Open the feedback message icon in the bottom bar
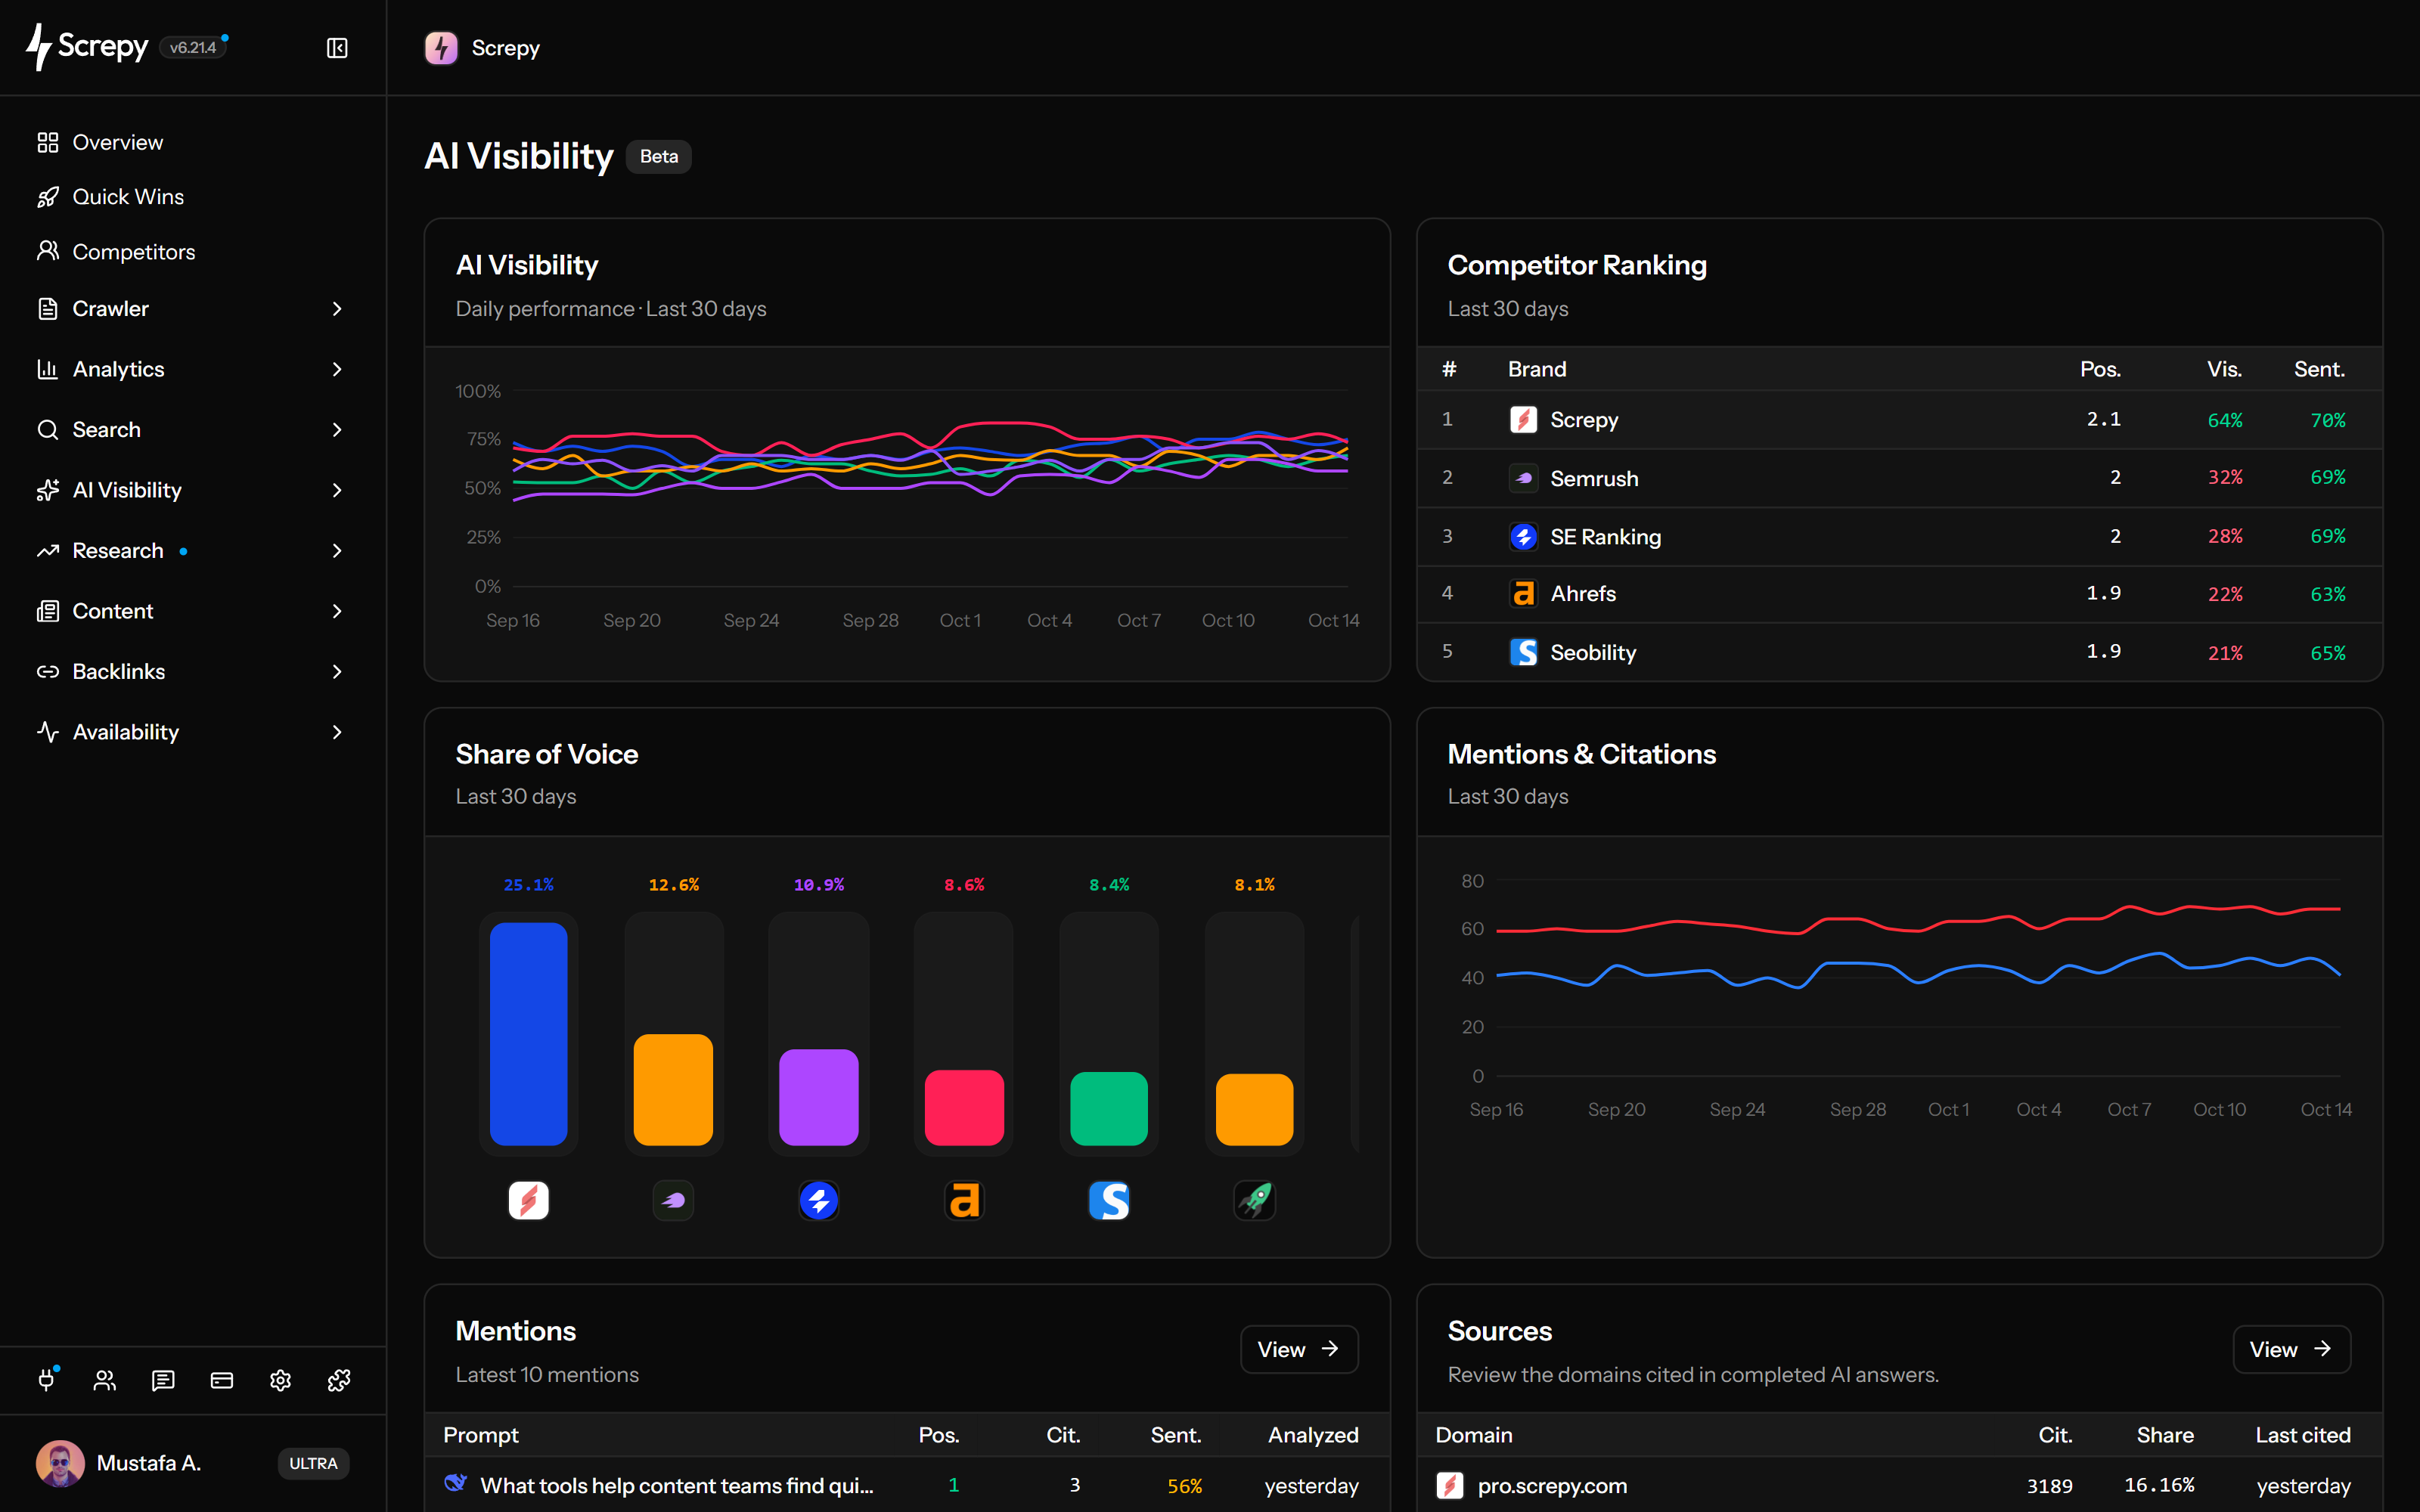 pos(163,1380)
